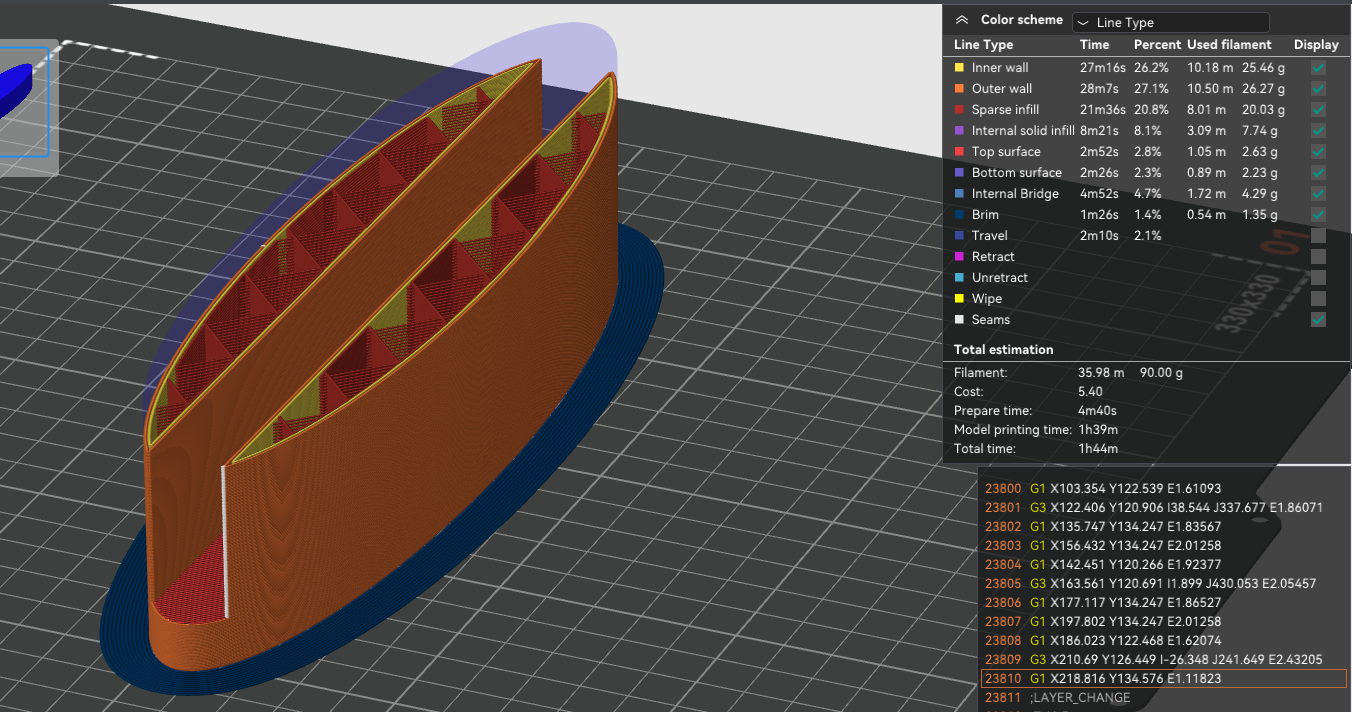The height and width of the screenshot is (712, 1352).
Task: Toggle Internal solid infill display checkbox
Action: [1318, 131]
